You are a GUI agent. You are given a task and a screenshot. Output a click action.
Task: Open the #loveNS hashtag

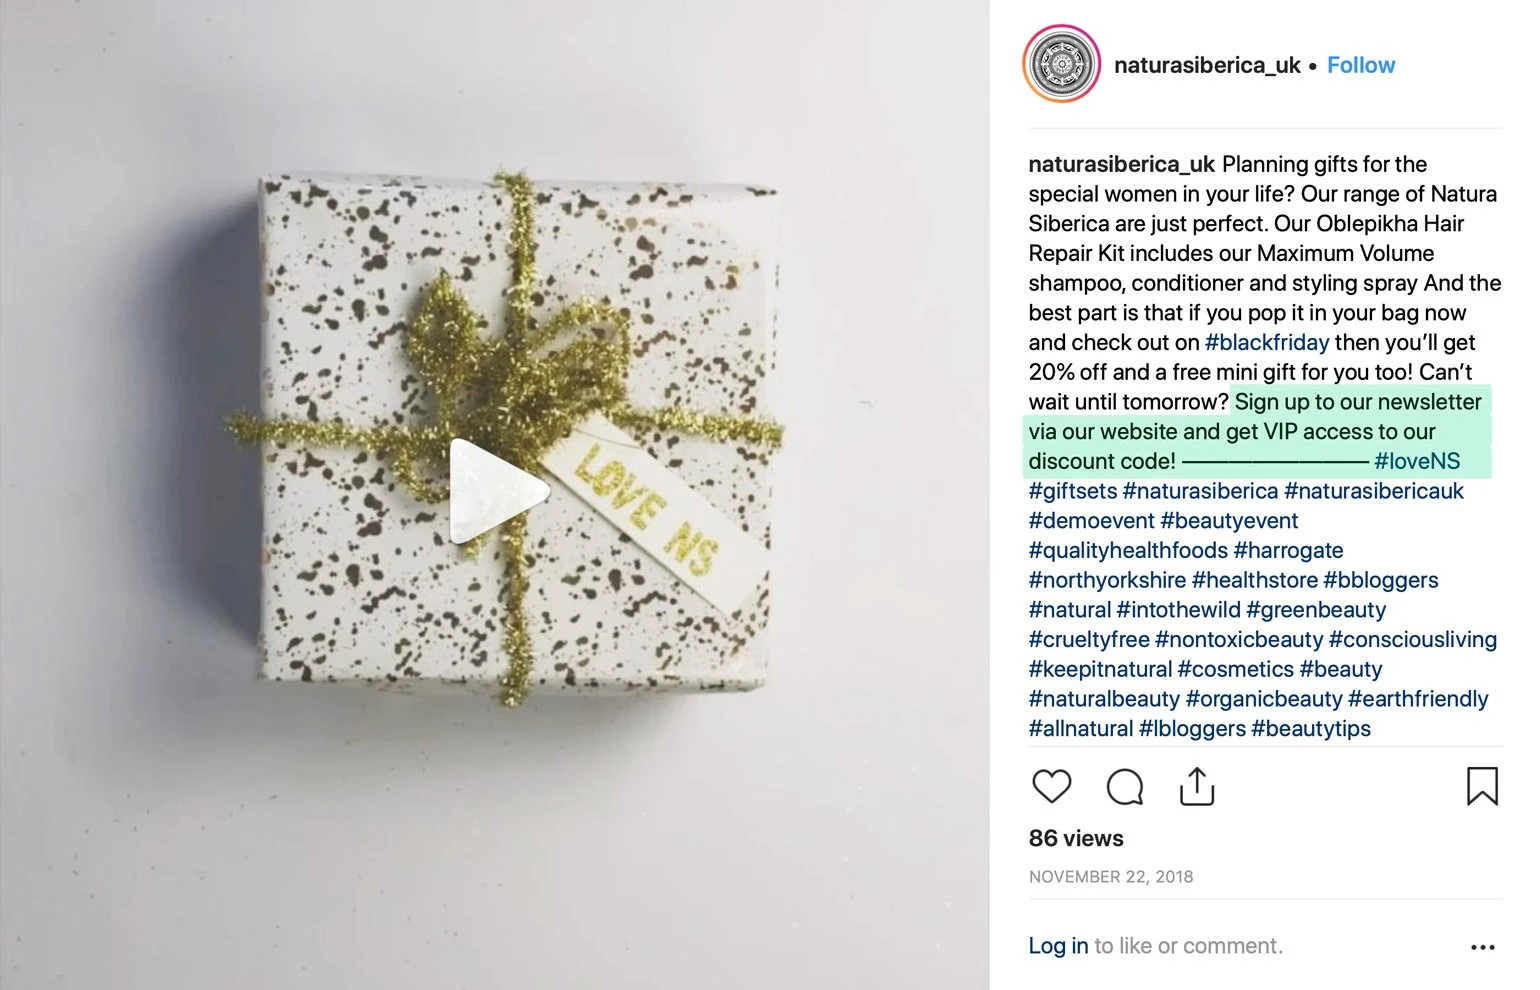tap(1417, 461)
